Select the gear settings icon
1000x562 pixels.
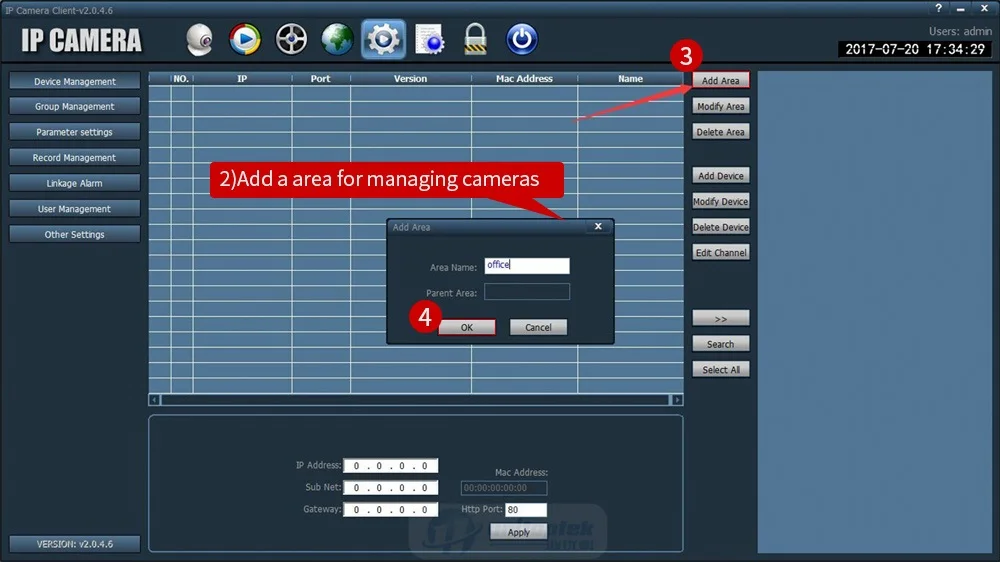coord(383,39)
